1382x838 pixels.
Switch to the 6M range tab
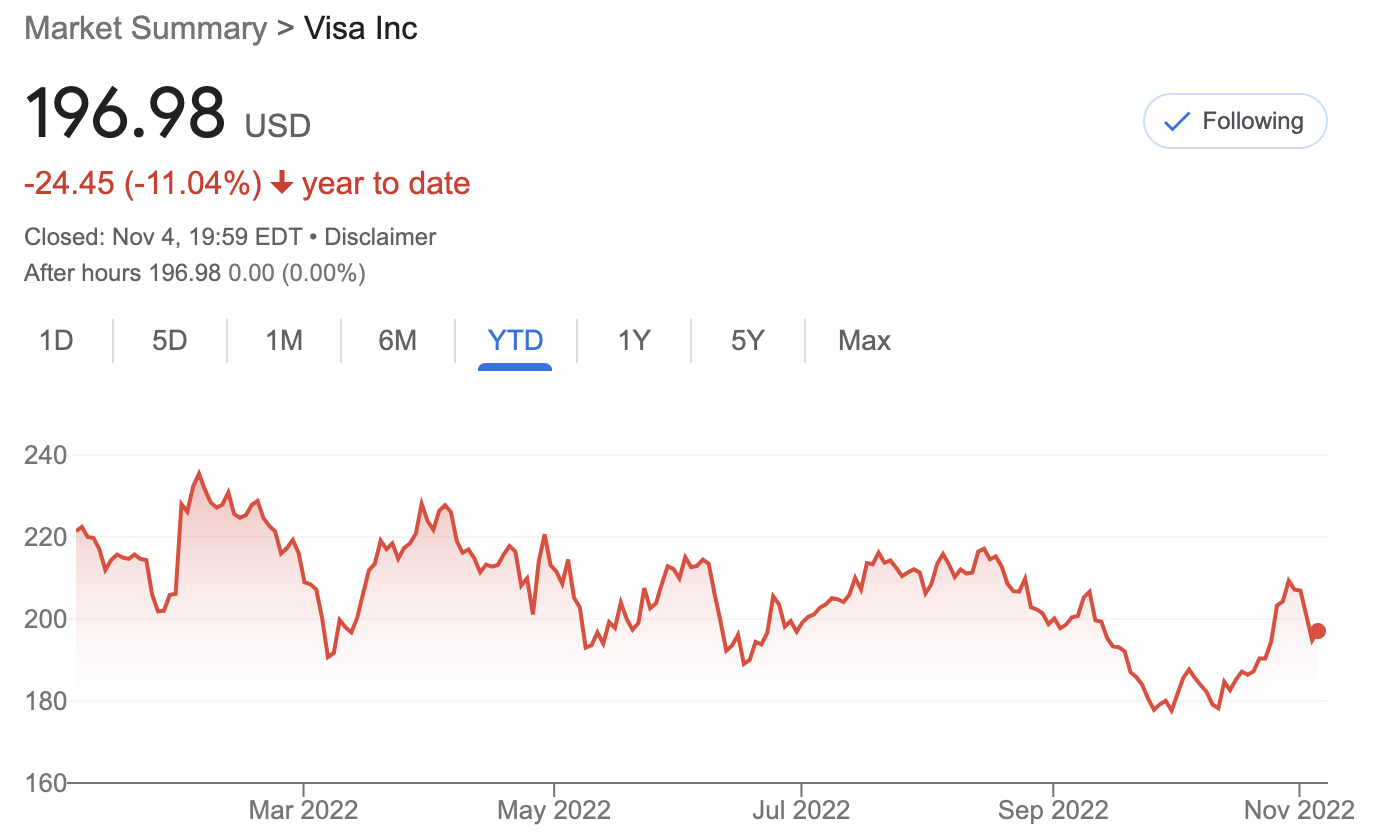397,341
